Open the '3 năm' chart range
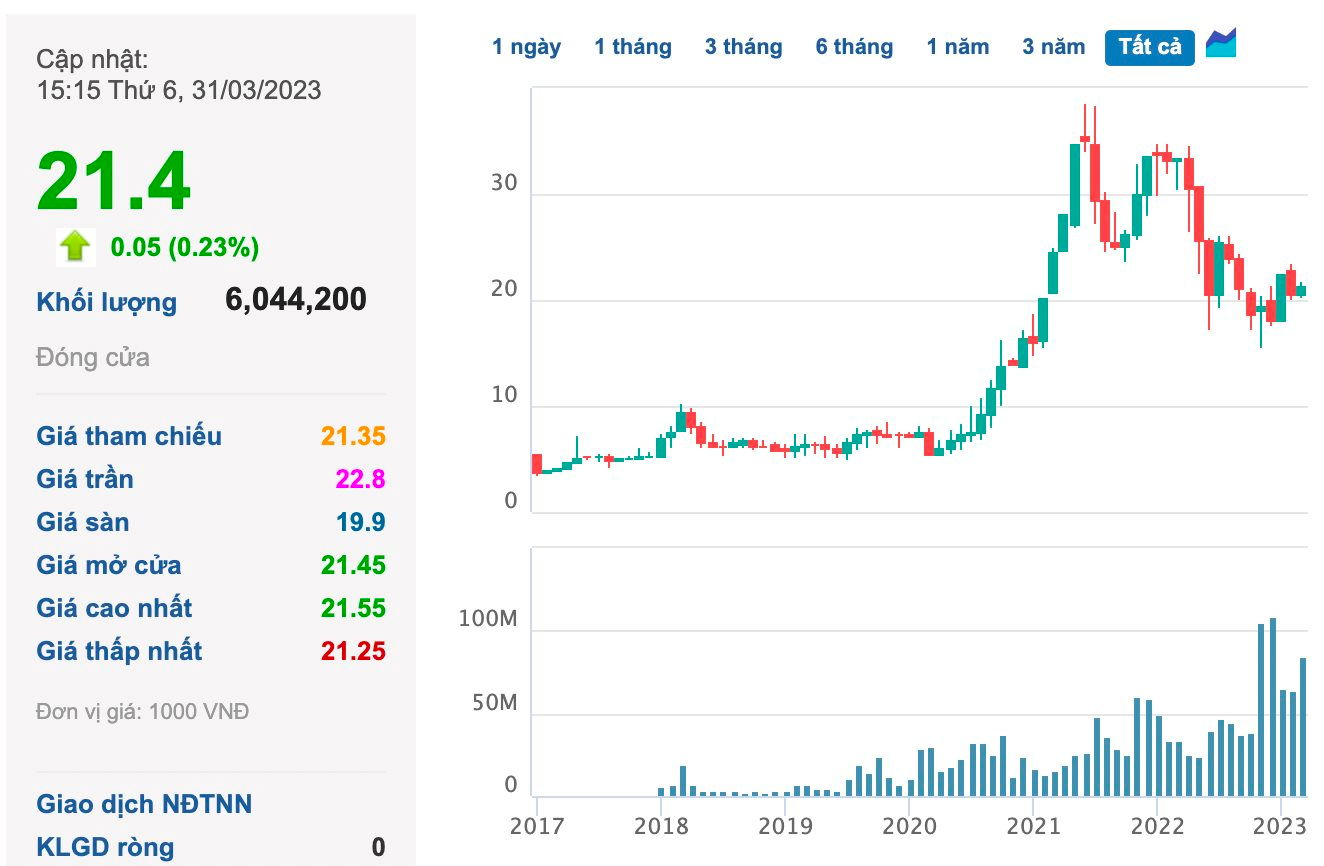The height and width of the screenshot is (866, 1324). (1053, 47)
